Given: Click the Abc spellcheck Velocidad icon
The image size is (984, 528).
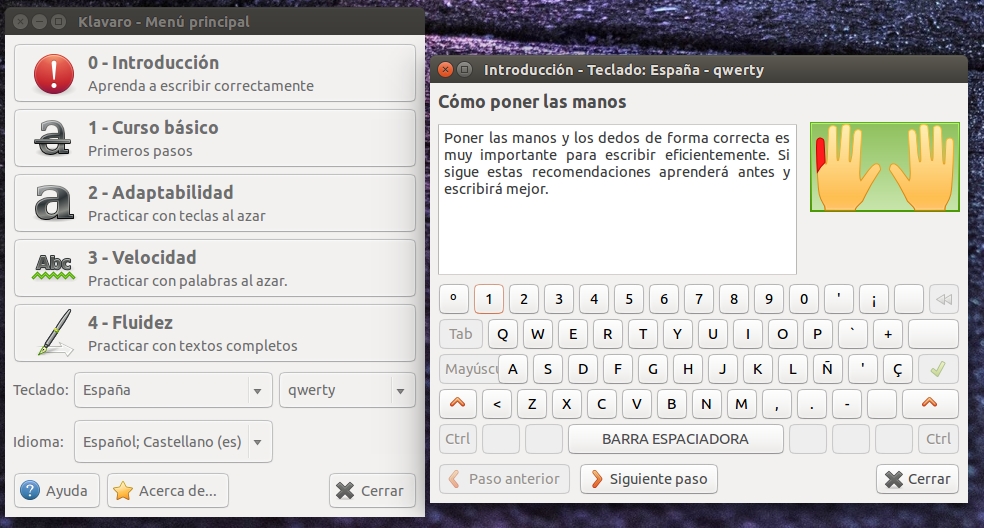Looking at the screenshot, I should tap(54, 267).
